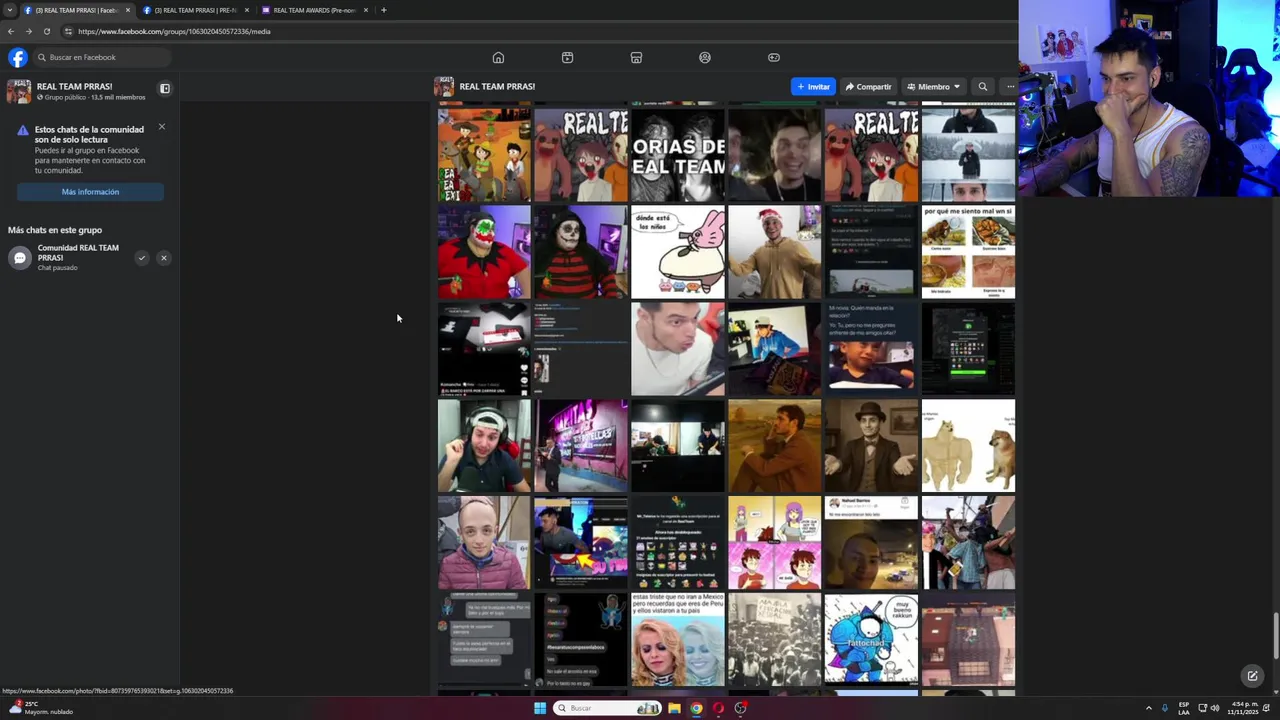This screenshot has height=720, width=1280.
Task: Switch to the REAL TEAM PRRAS PRE-N tab
Action: (195, 10)
